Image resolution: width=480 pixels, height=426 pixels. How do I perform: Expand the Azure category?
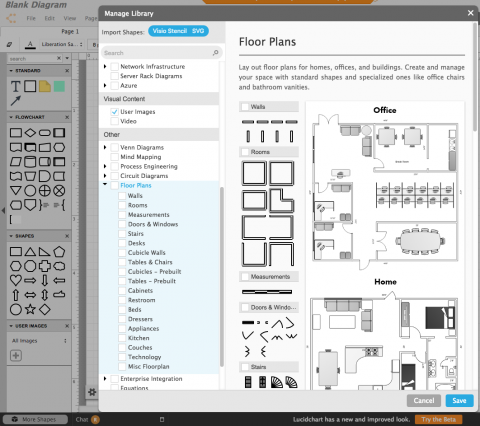pyautogui.click(x=105, y=85)
